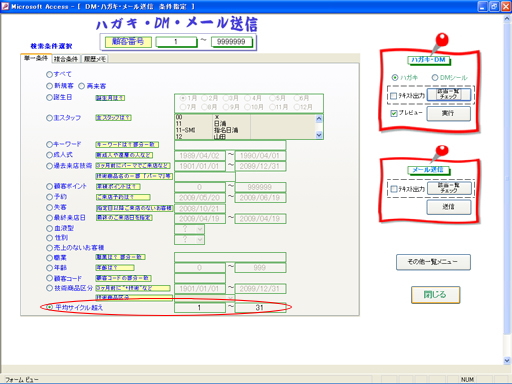
Task: Select the 平均サイクル超え radio button
Action: tap(49, 307)
